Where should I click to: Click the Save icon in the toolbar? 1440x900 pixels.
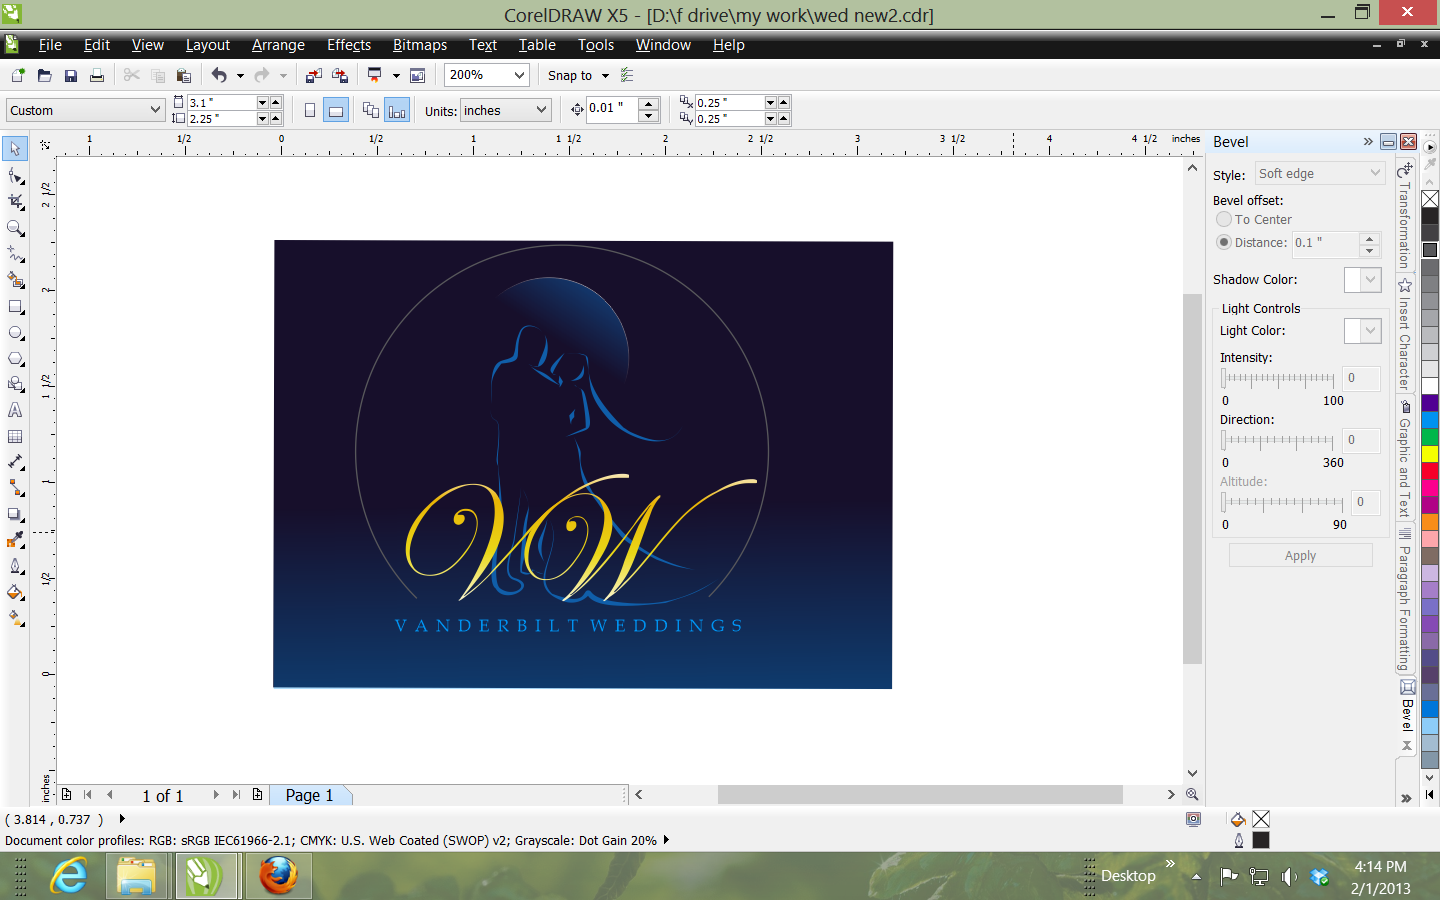(x=71, y=76)
